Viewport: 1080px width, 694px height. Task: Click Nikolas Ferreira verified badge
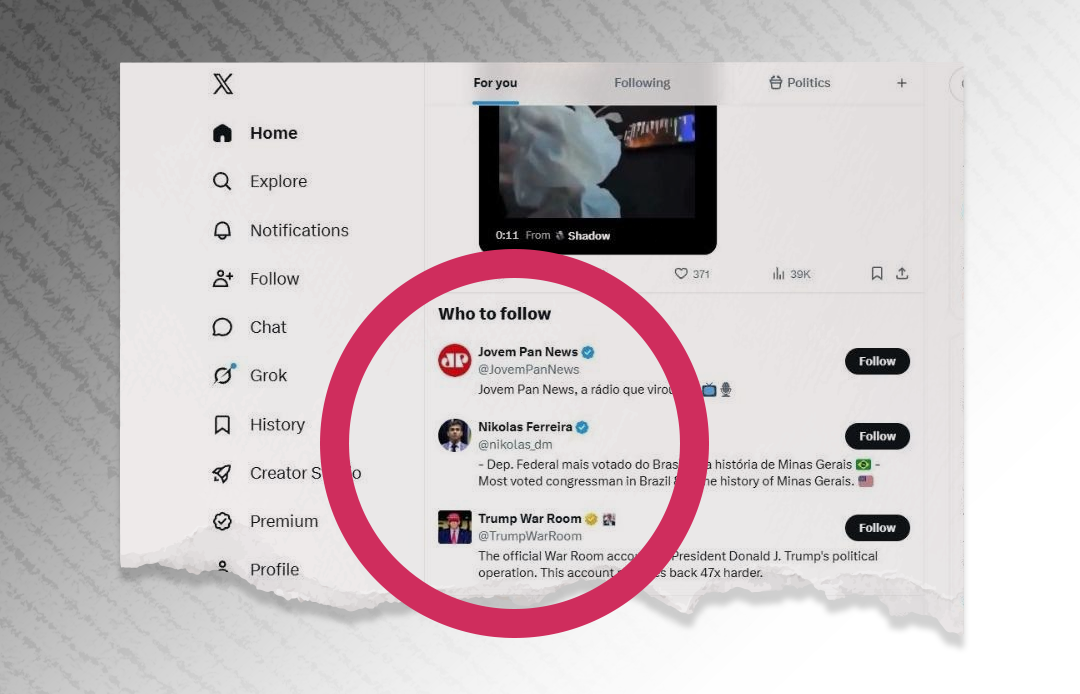582,427
